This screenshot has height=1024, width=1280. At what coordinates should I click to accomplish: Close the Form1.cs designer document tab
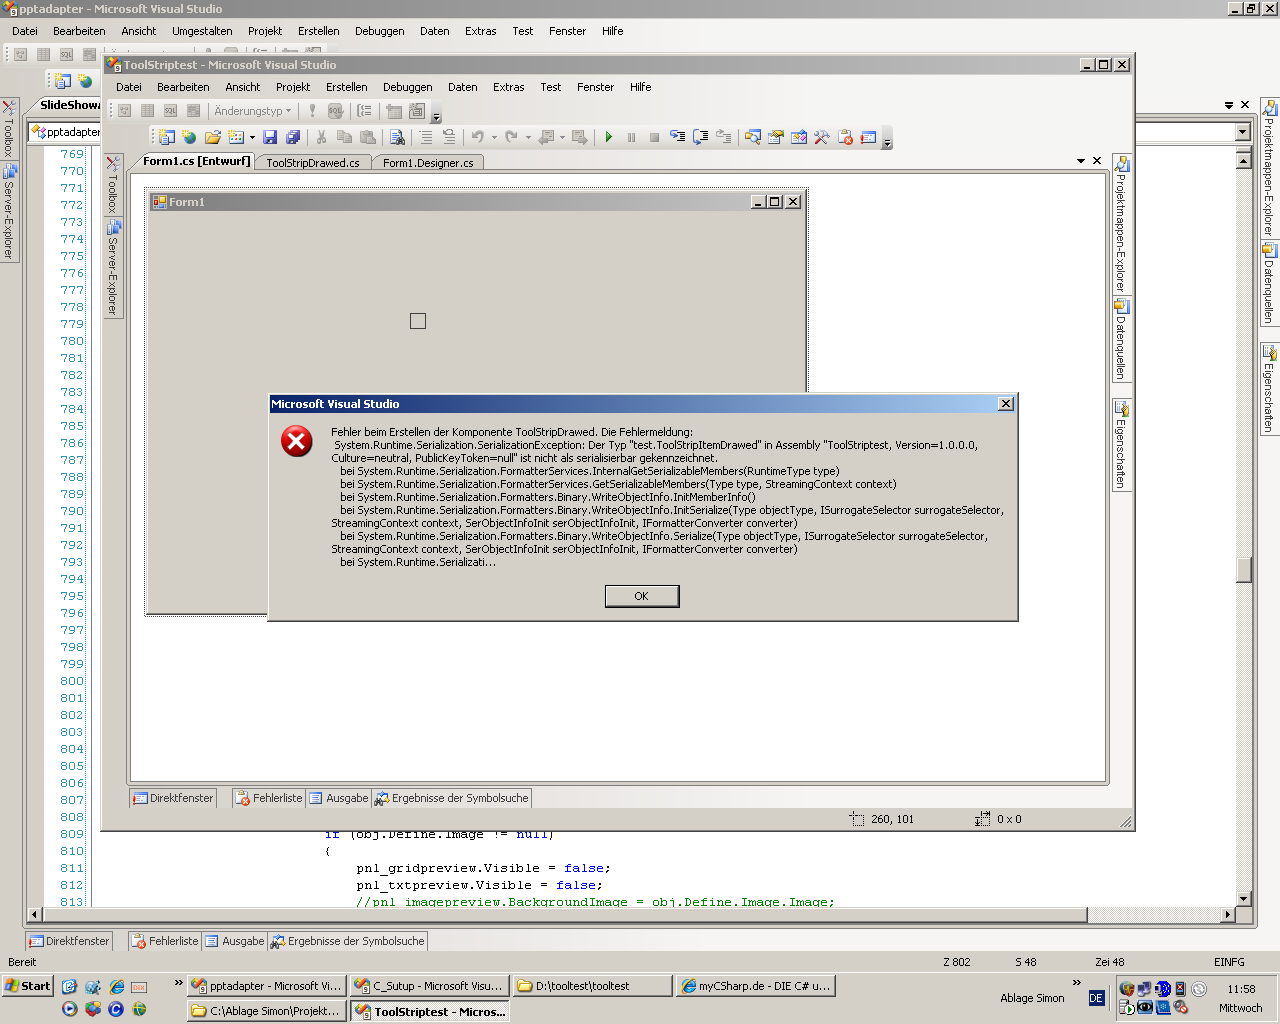pos(1097,161)
